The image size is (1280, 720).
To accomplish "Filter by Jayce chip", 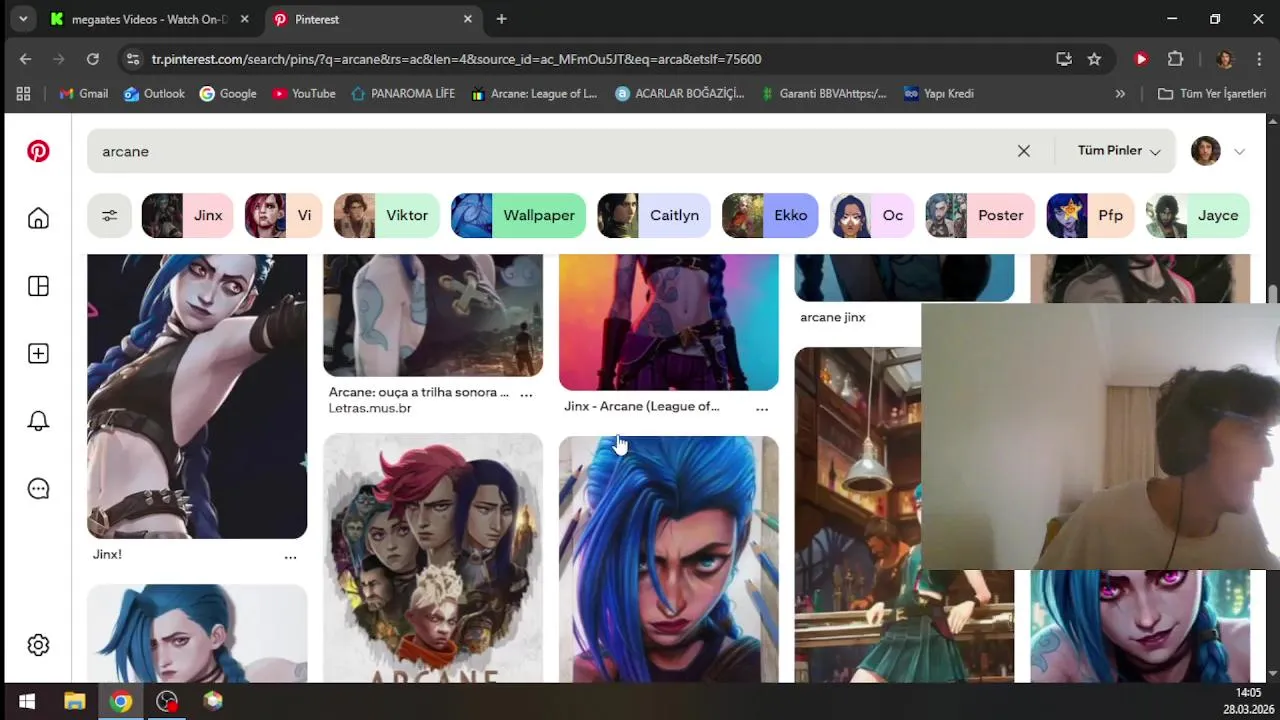I will click(1198, 215).
